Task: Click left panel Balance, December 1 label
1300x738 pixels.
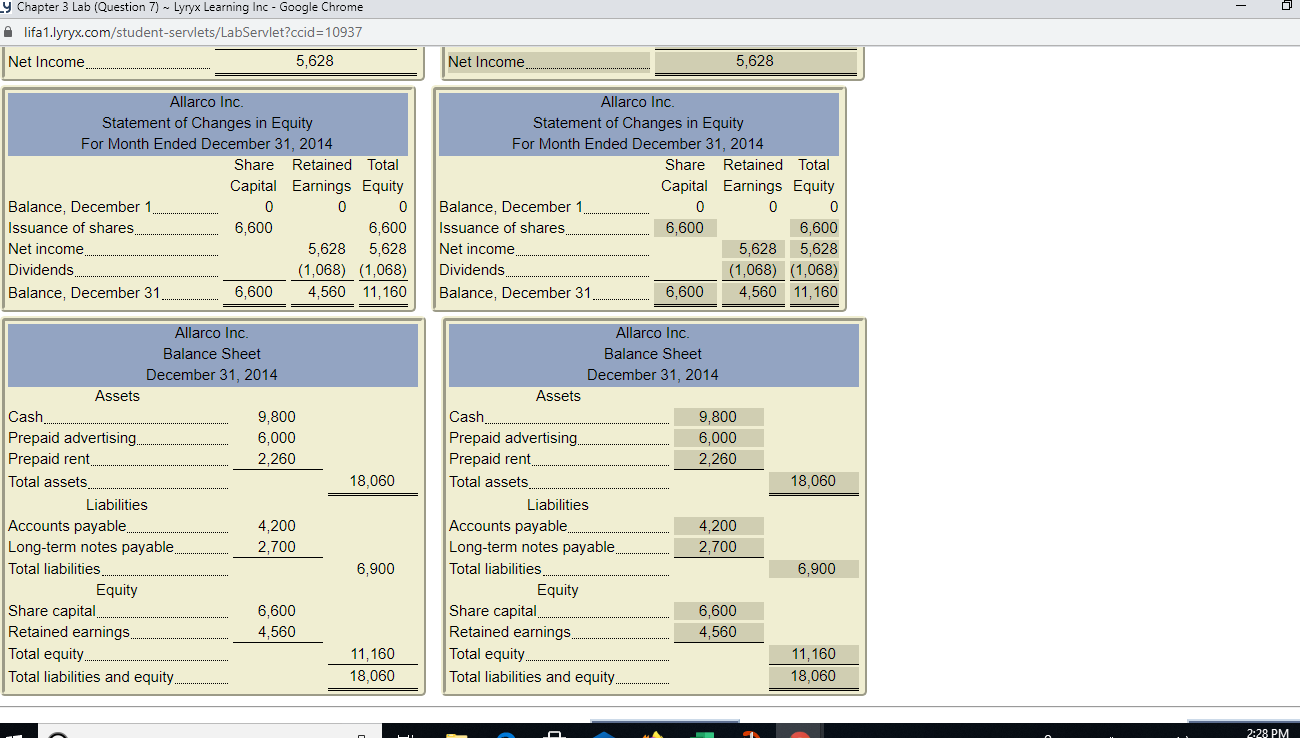Action: (x=80, y=207)
